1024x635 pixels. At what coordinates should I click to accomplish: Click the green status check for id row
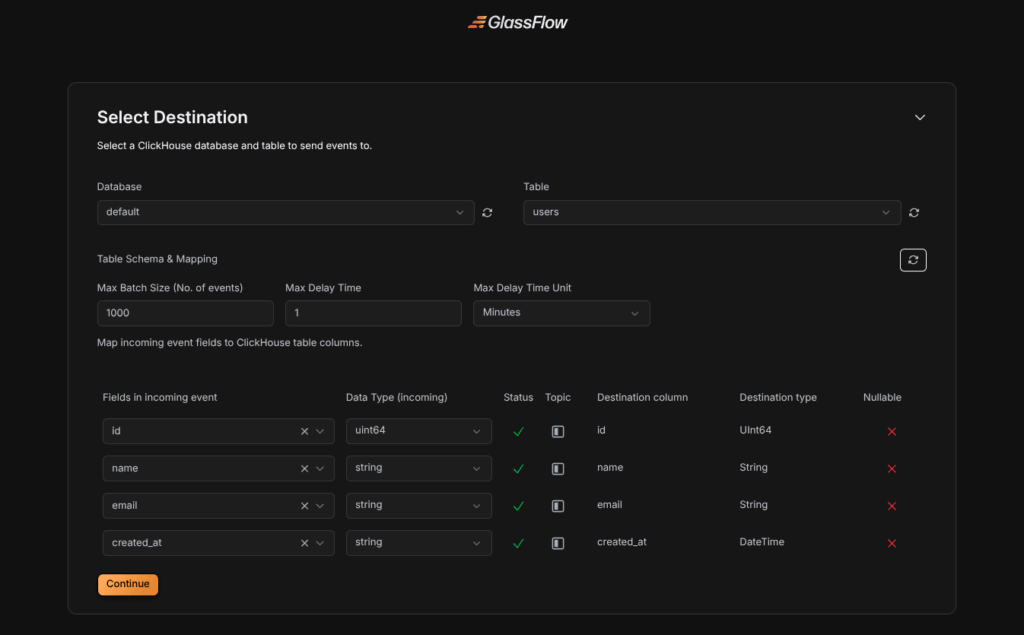pos(518,432)
